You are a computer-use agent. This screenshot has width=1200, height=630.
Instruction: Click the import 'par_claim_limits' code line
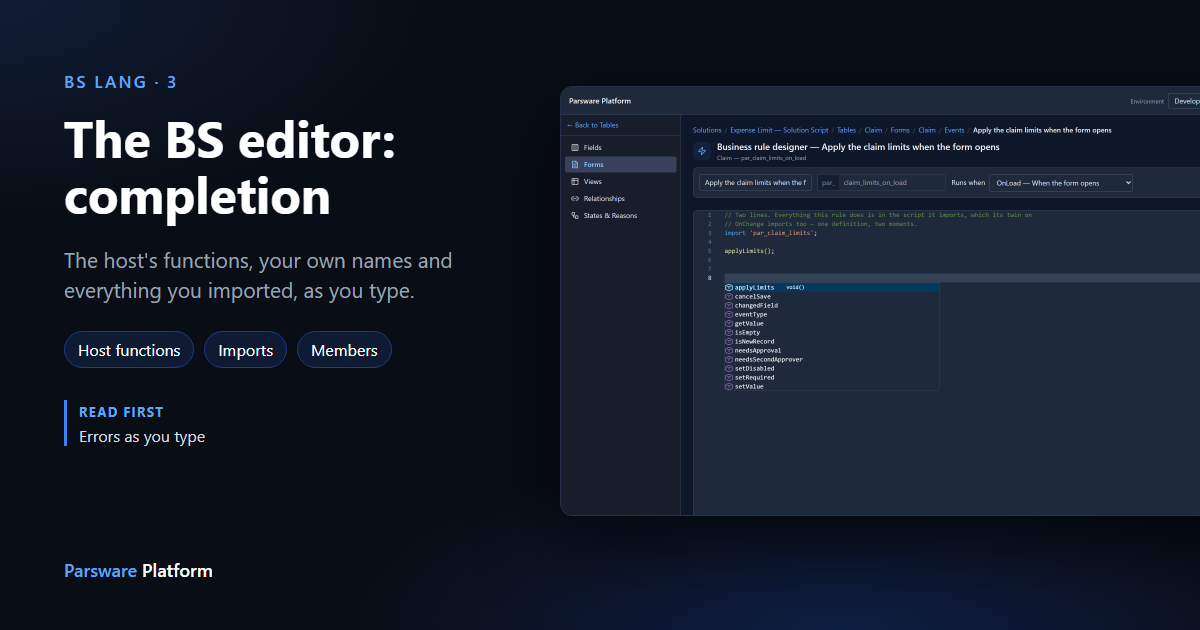(770, 233)
